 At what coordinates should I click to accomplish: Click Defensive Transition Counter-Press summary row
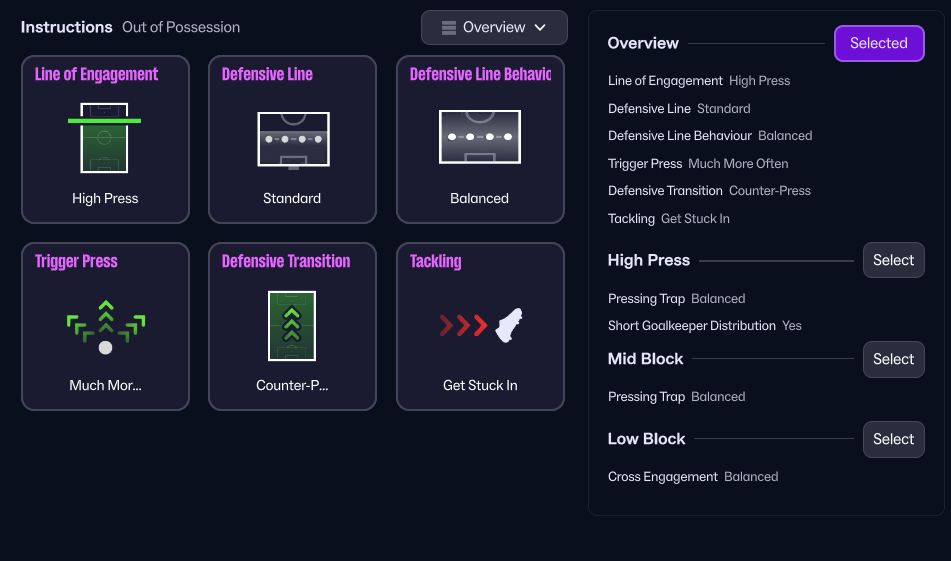coord(709,190)
